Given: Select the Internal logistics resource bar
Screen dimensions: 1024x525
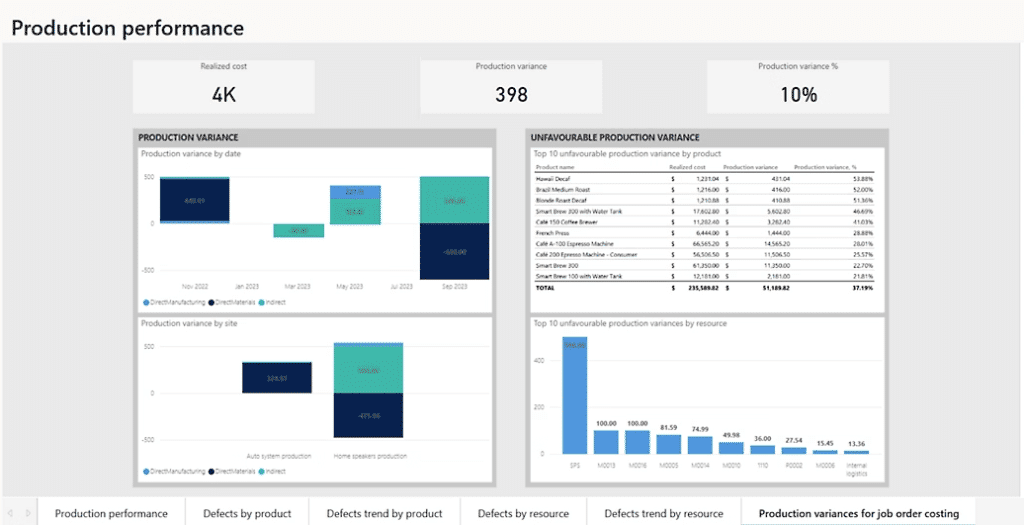Looking at the screenshot, I should 857,453.
